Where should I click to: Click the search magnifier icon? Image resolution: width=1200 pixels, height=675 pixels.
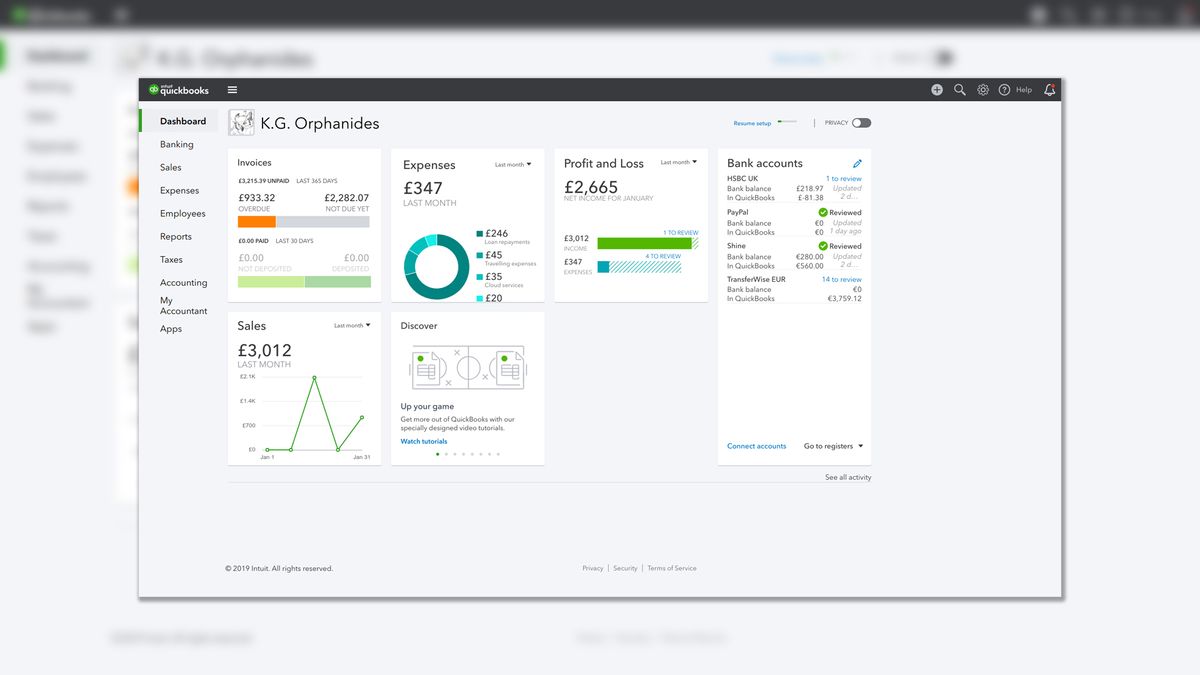pyautogui.click(x=960, y=89)
